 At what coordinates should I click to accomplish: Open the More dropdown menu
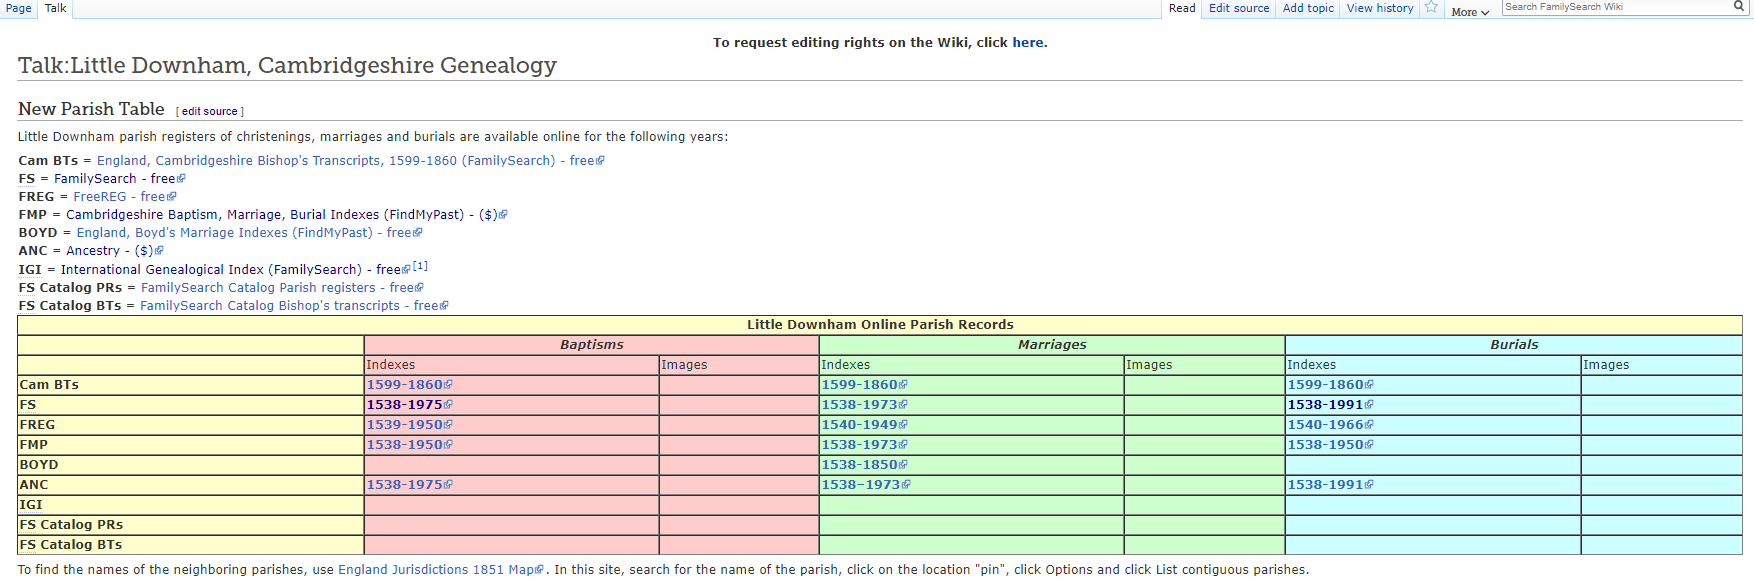1469,12
